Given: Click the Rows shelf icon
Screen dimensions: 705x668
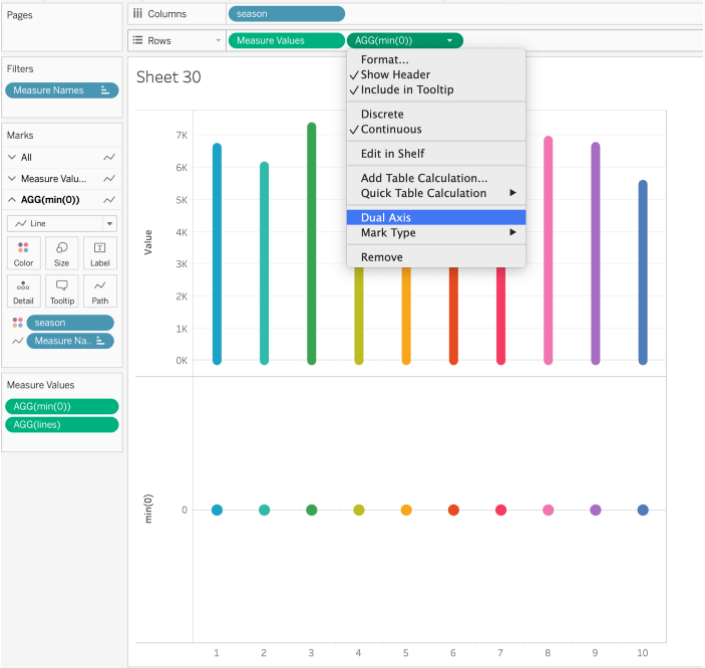Looking at the screenshot, I should point(138,40).
